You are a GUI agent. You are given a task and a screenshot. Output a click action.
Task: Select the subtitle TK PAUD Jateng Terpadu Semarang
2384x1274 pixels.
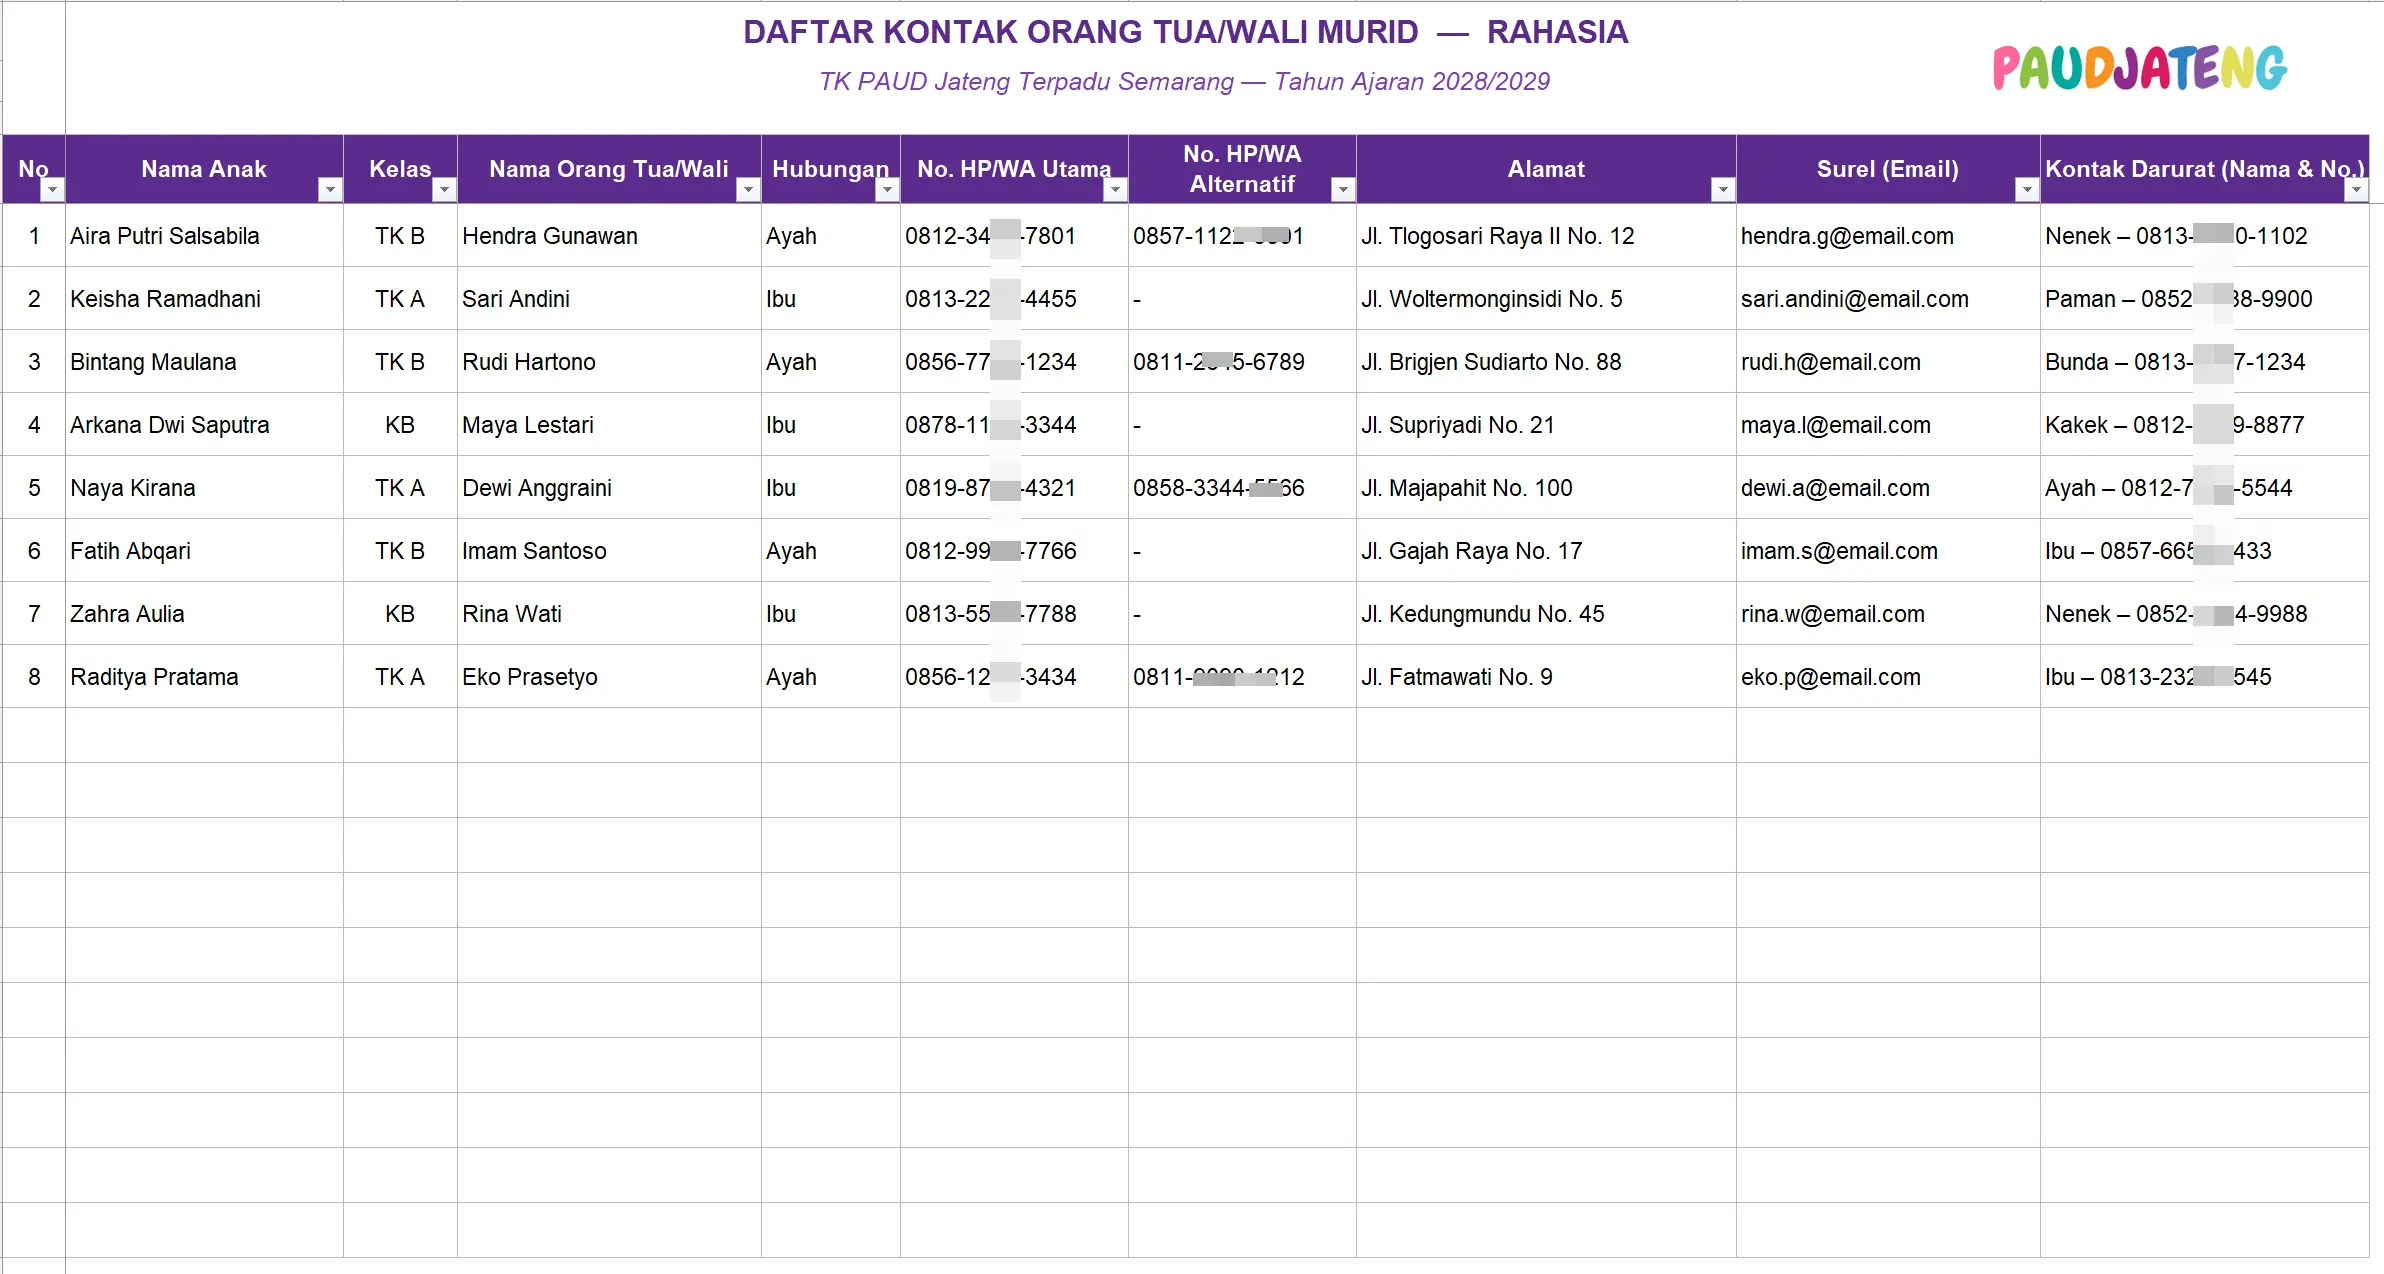pos(1027,82)
